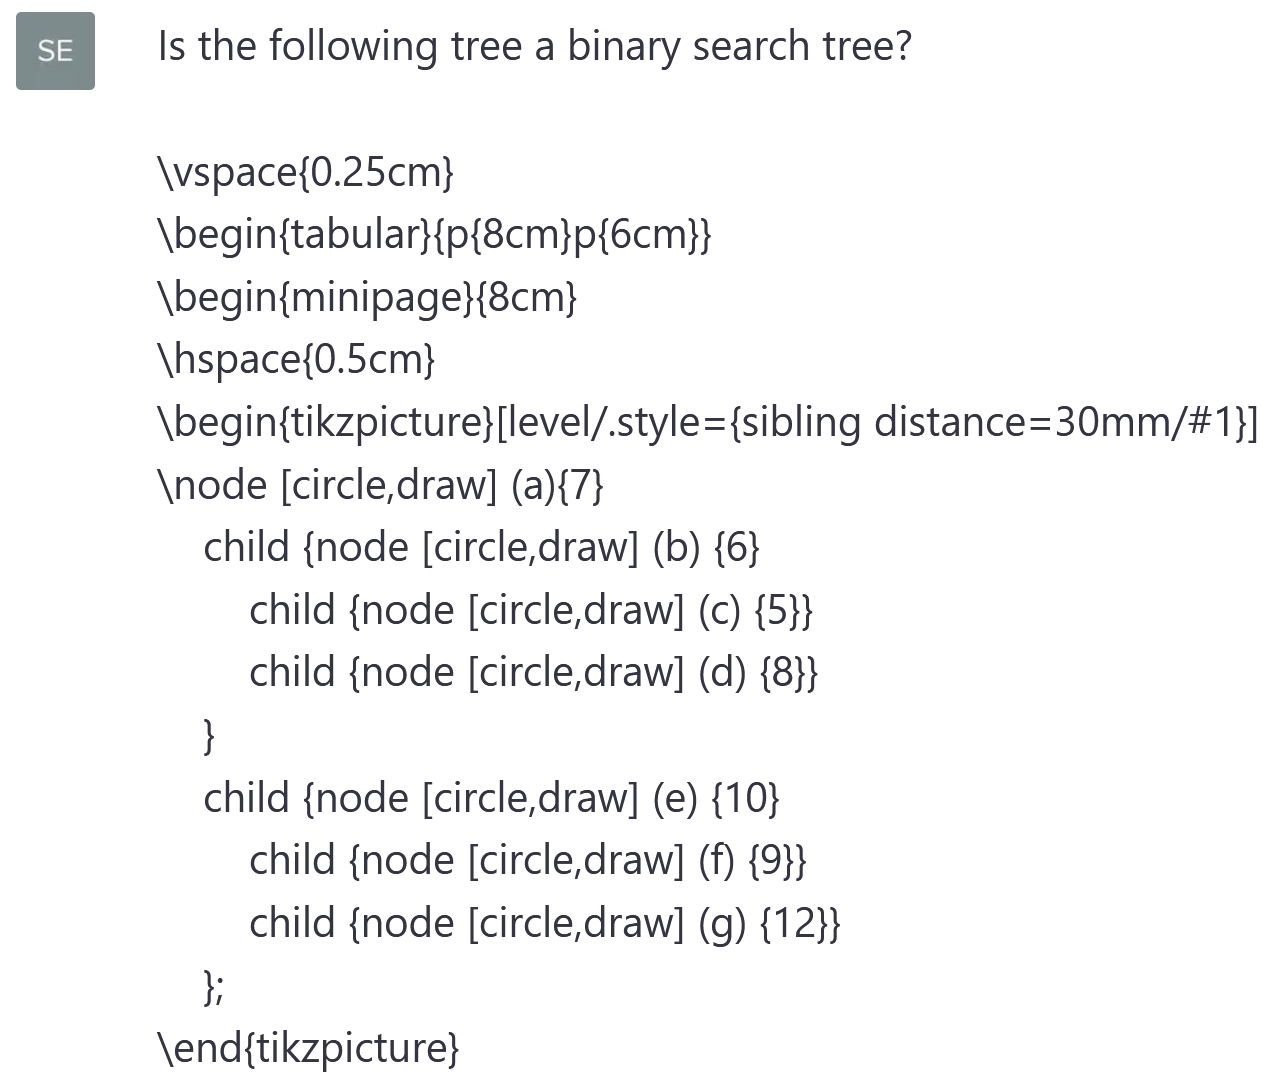
Task: Click the closing brace with semicolon line
Action: [x=213, y=986]
